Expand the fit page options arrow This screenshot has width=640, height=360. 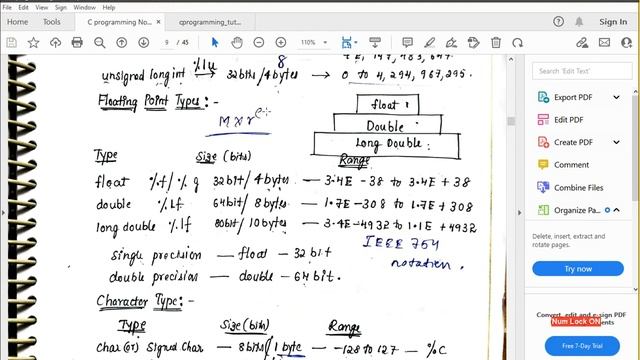click(x=356, y=42)
